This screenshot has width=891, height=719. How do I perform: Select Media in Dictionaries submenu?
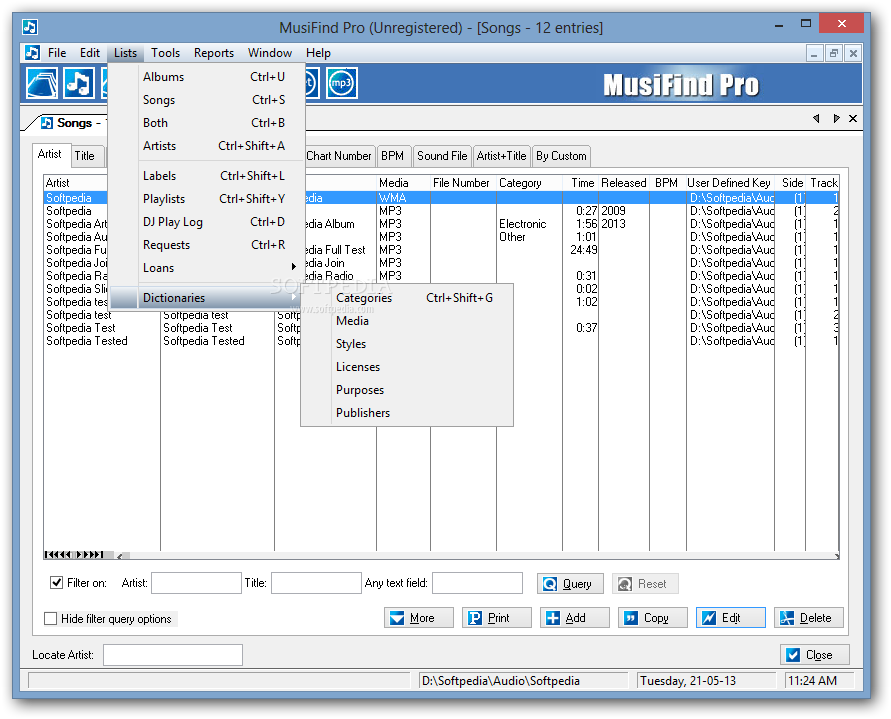pyautogui.click(x=407, y=321)
